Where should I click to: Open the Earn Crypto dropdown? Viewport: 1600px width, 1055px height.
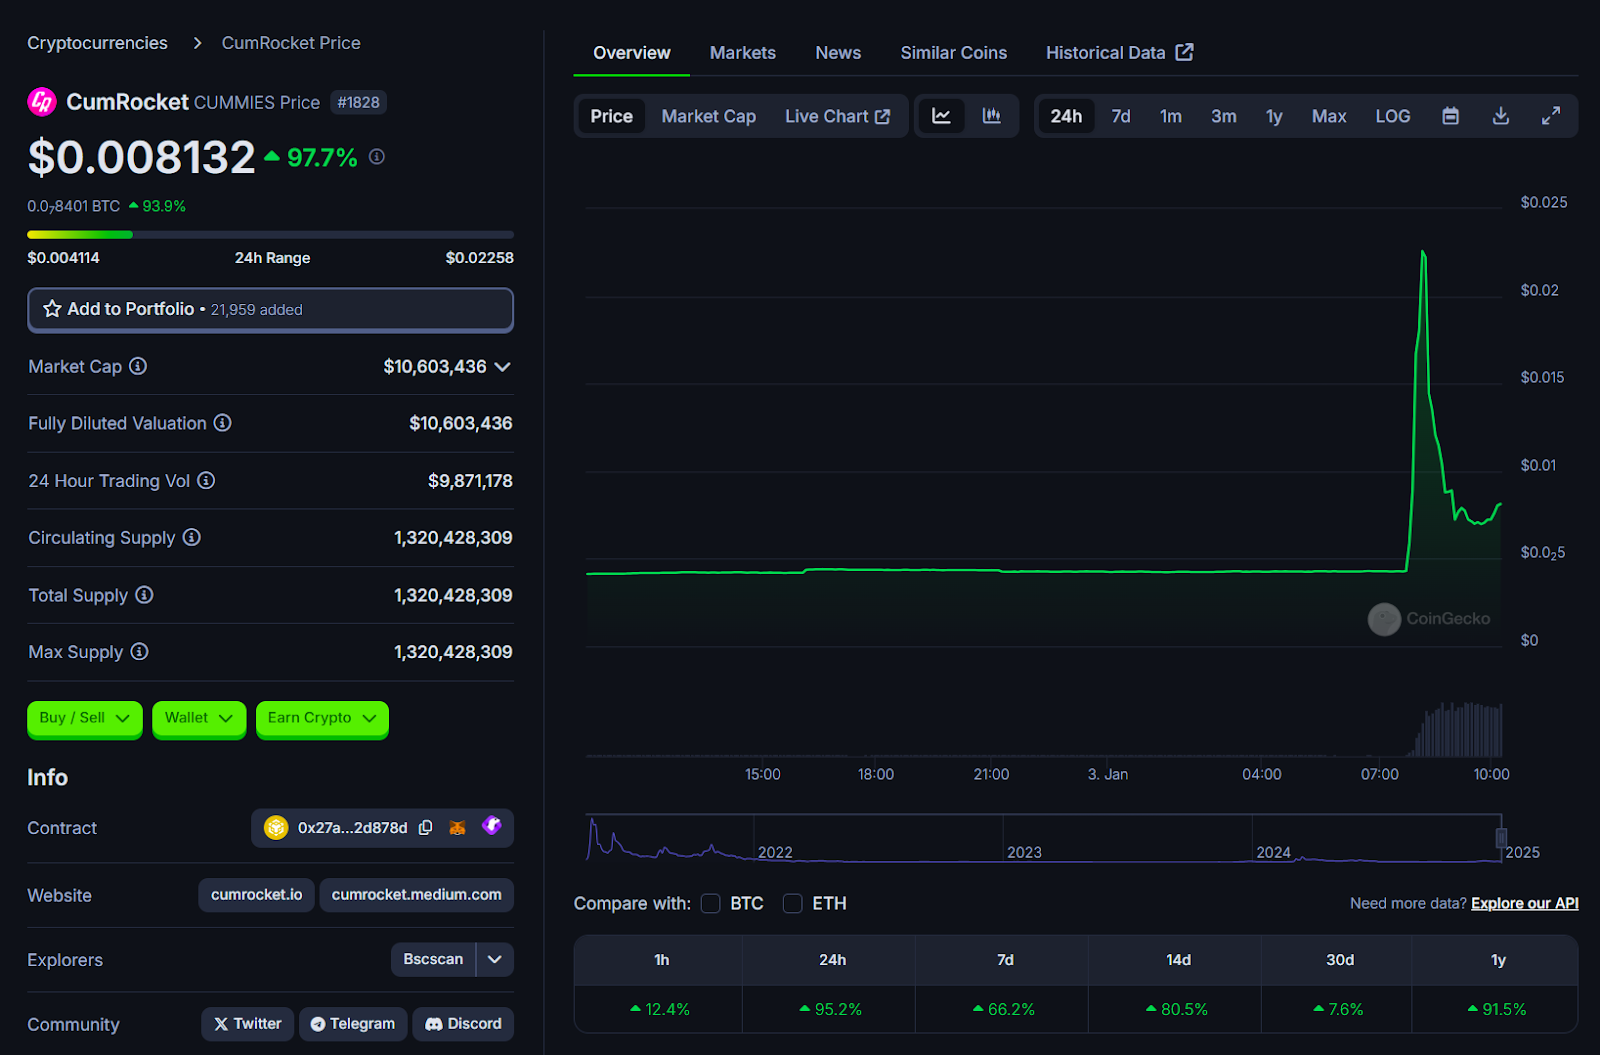tap(322, 718)
